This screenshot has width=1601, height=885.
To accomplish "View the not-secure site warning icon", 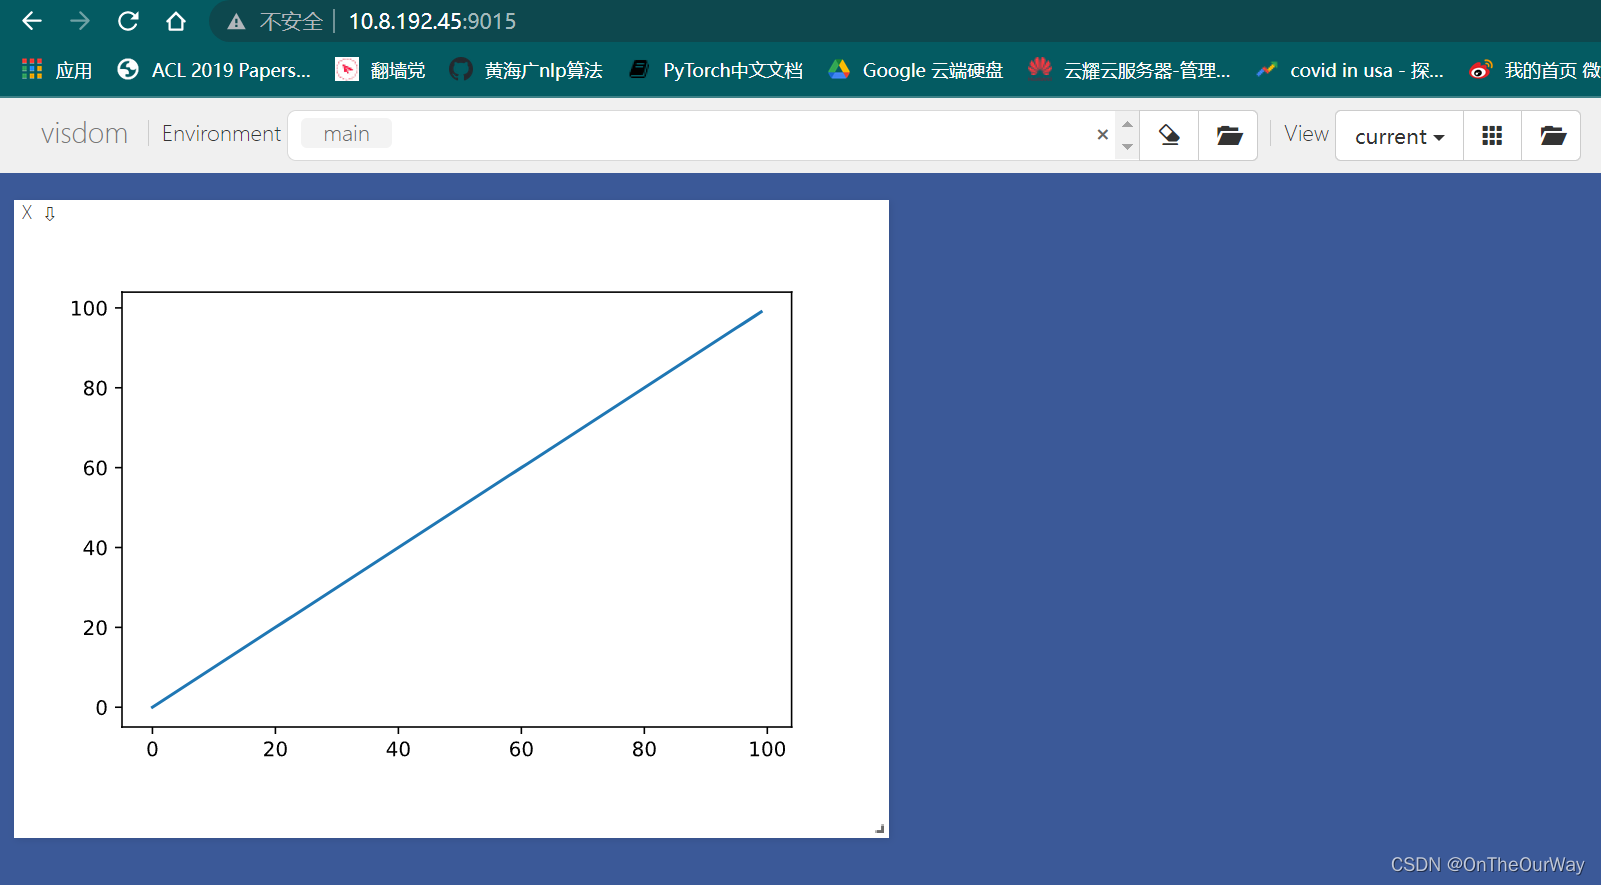I will click(236, 22).
